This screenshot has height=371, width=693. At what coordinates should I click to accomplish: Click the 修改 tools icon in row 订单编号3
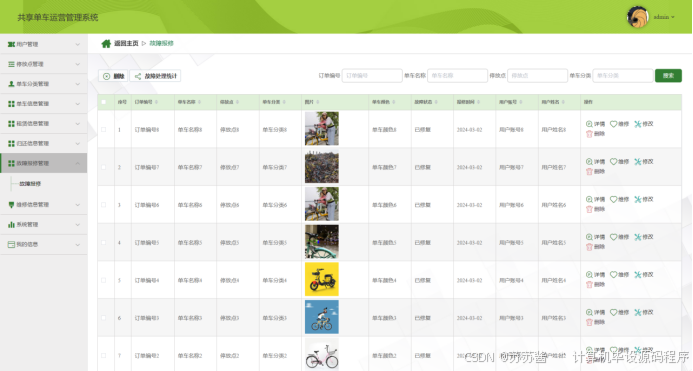(x=637, y=312)
